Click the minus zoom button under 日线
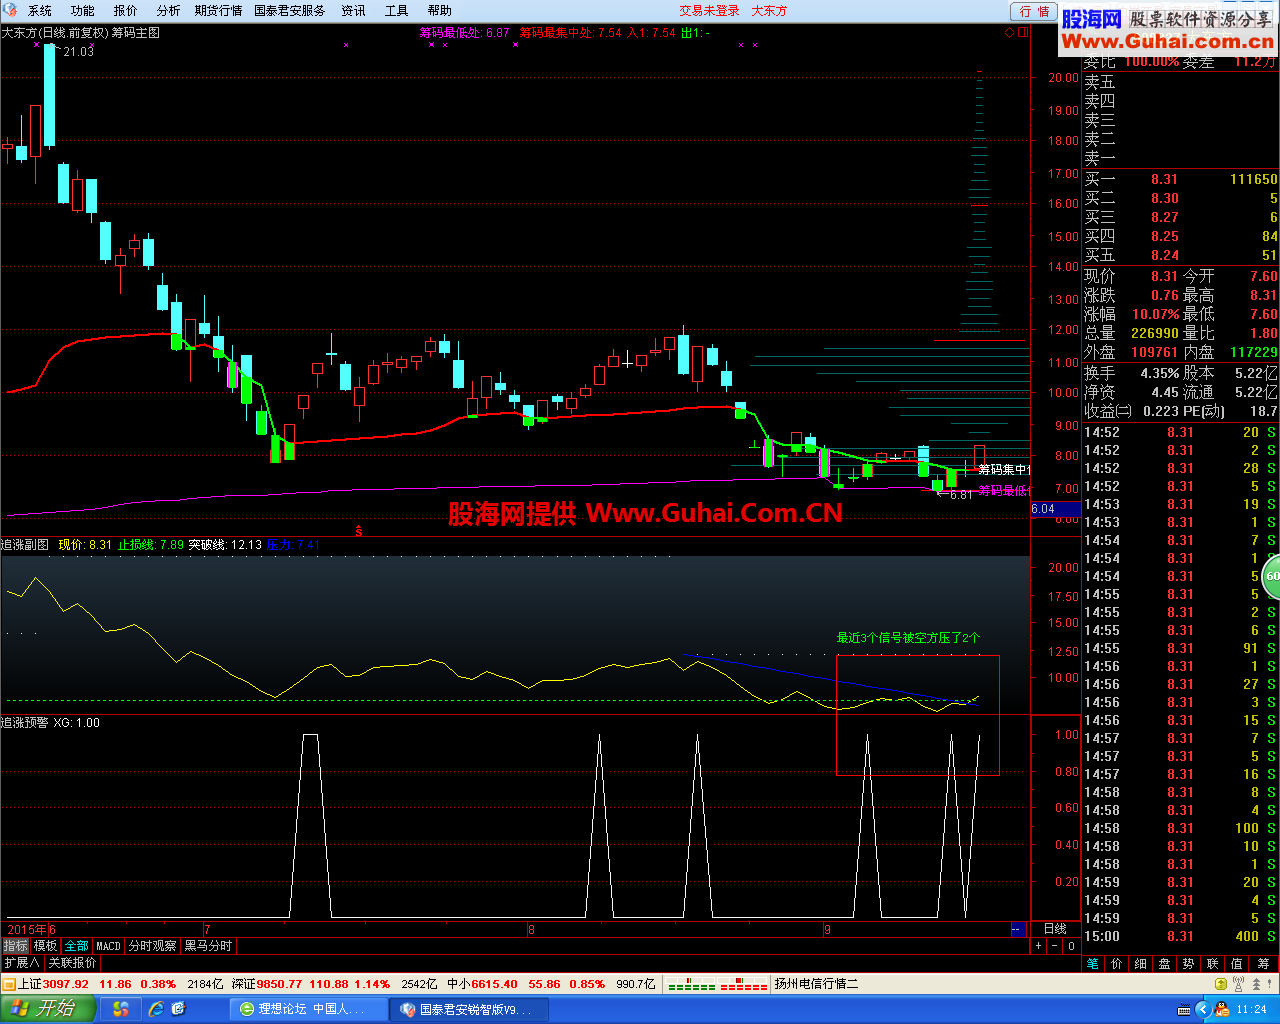This screenshot has height=1024, width=1280. [1055, 946]
